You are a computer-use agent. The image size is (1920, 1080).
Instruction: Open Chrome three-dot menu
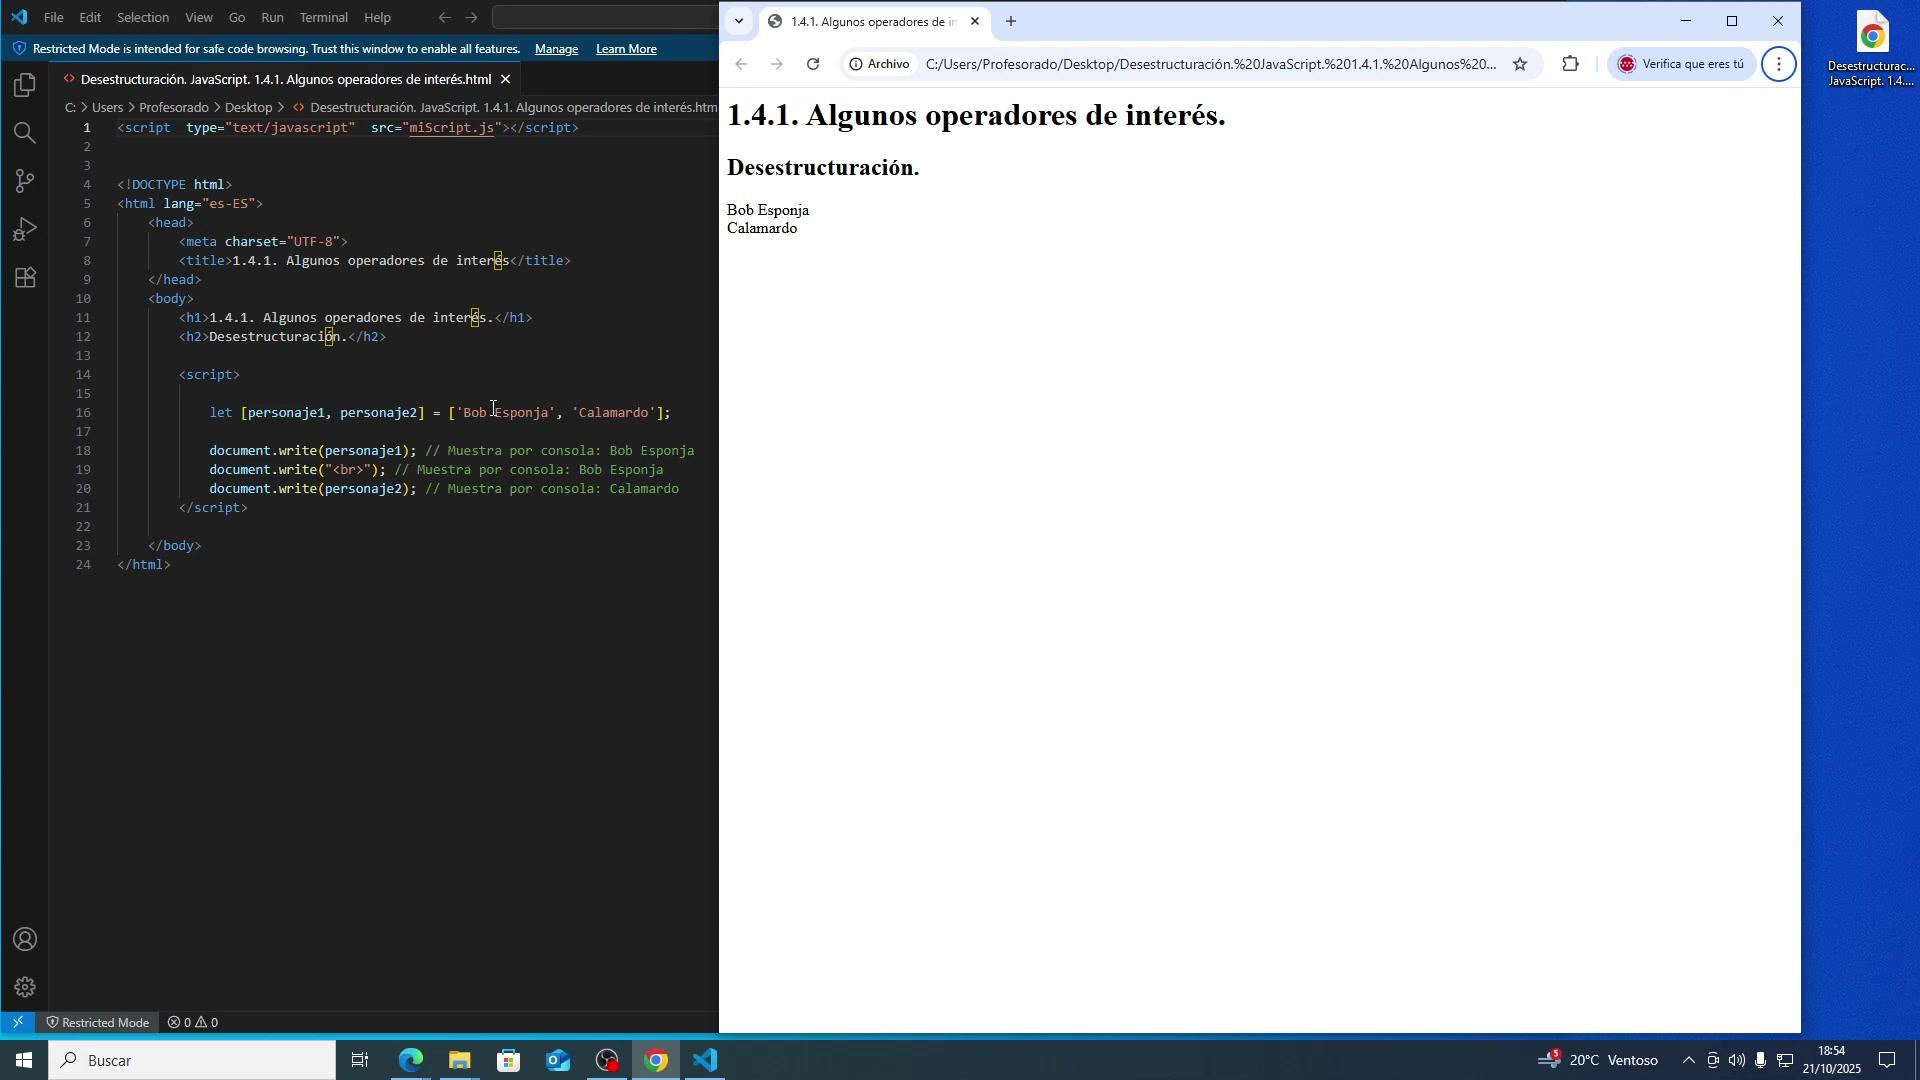[1778, 64]
